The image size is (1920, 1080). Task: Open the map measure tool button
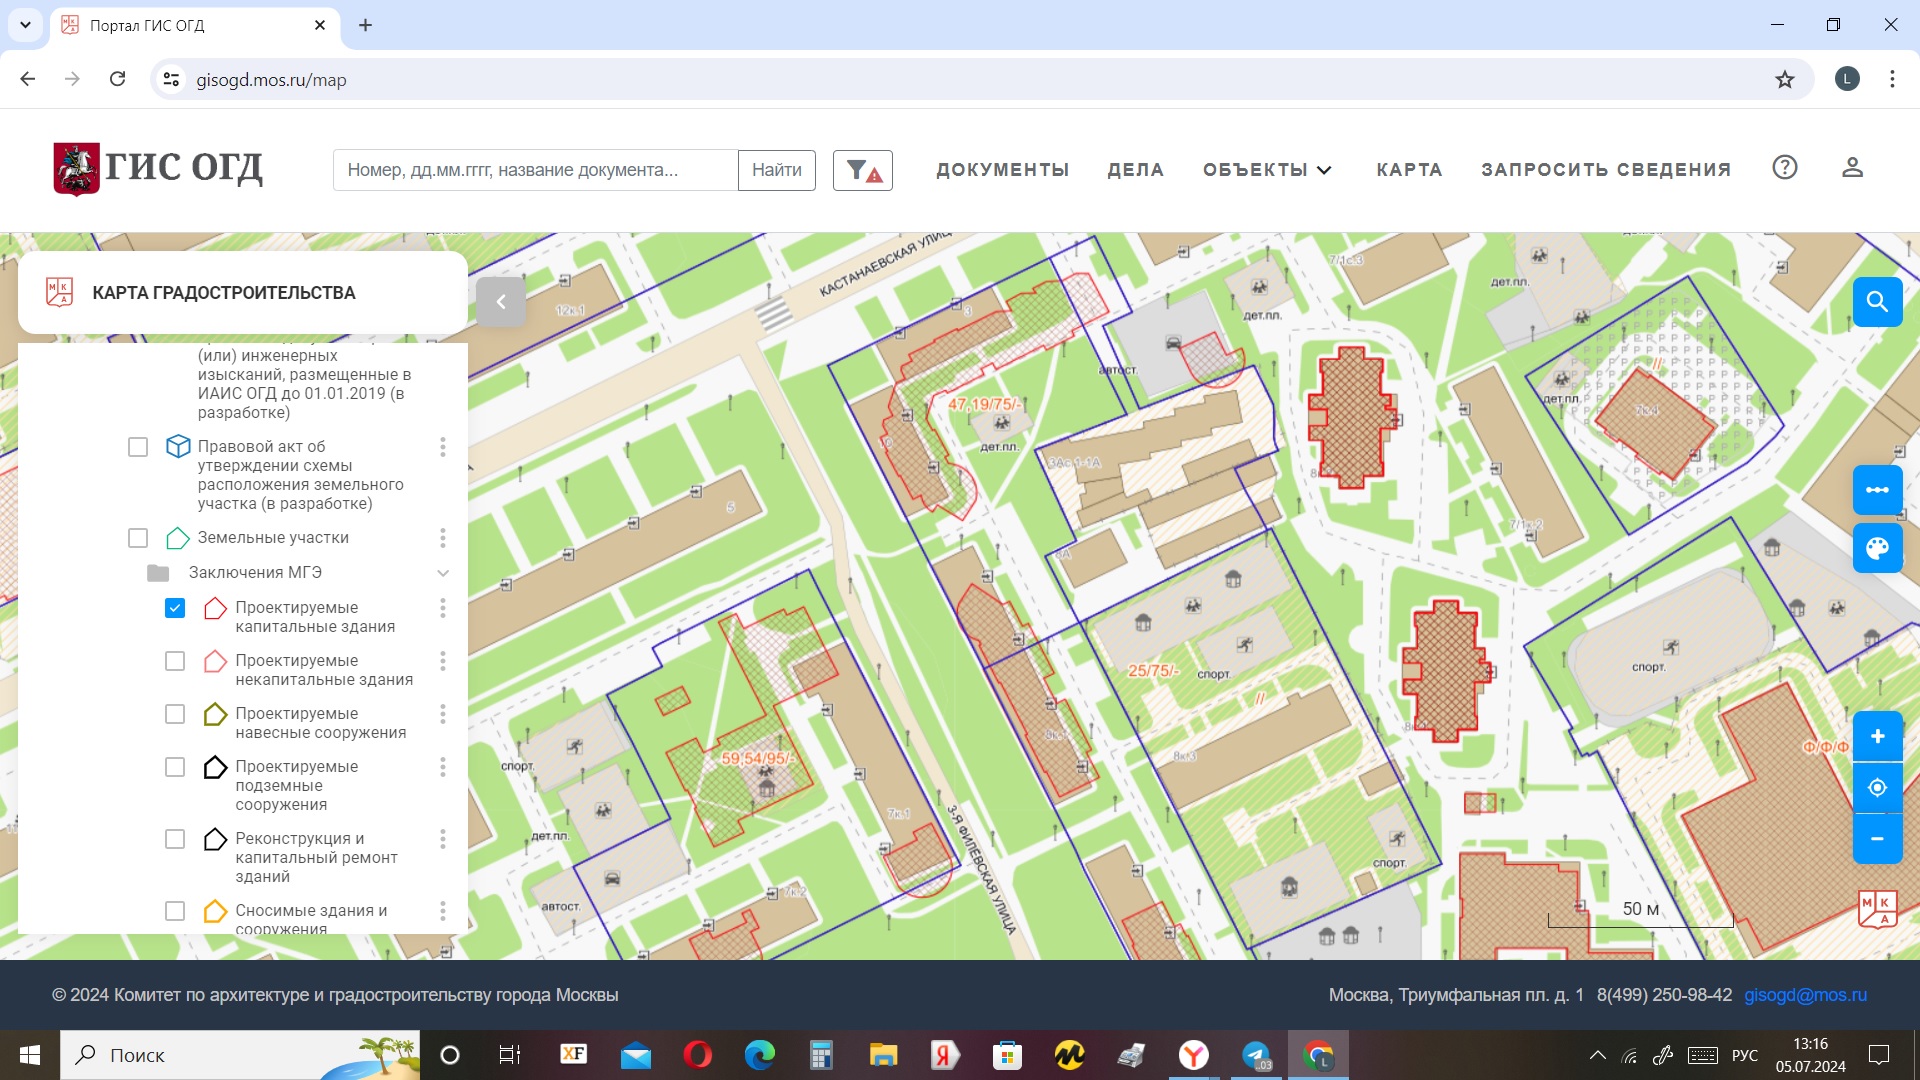tap(1877, 490)
